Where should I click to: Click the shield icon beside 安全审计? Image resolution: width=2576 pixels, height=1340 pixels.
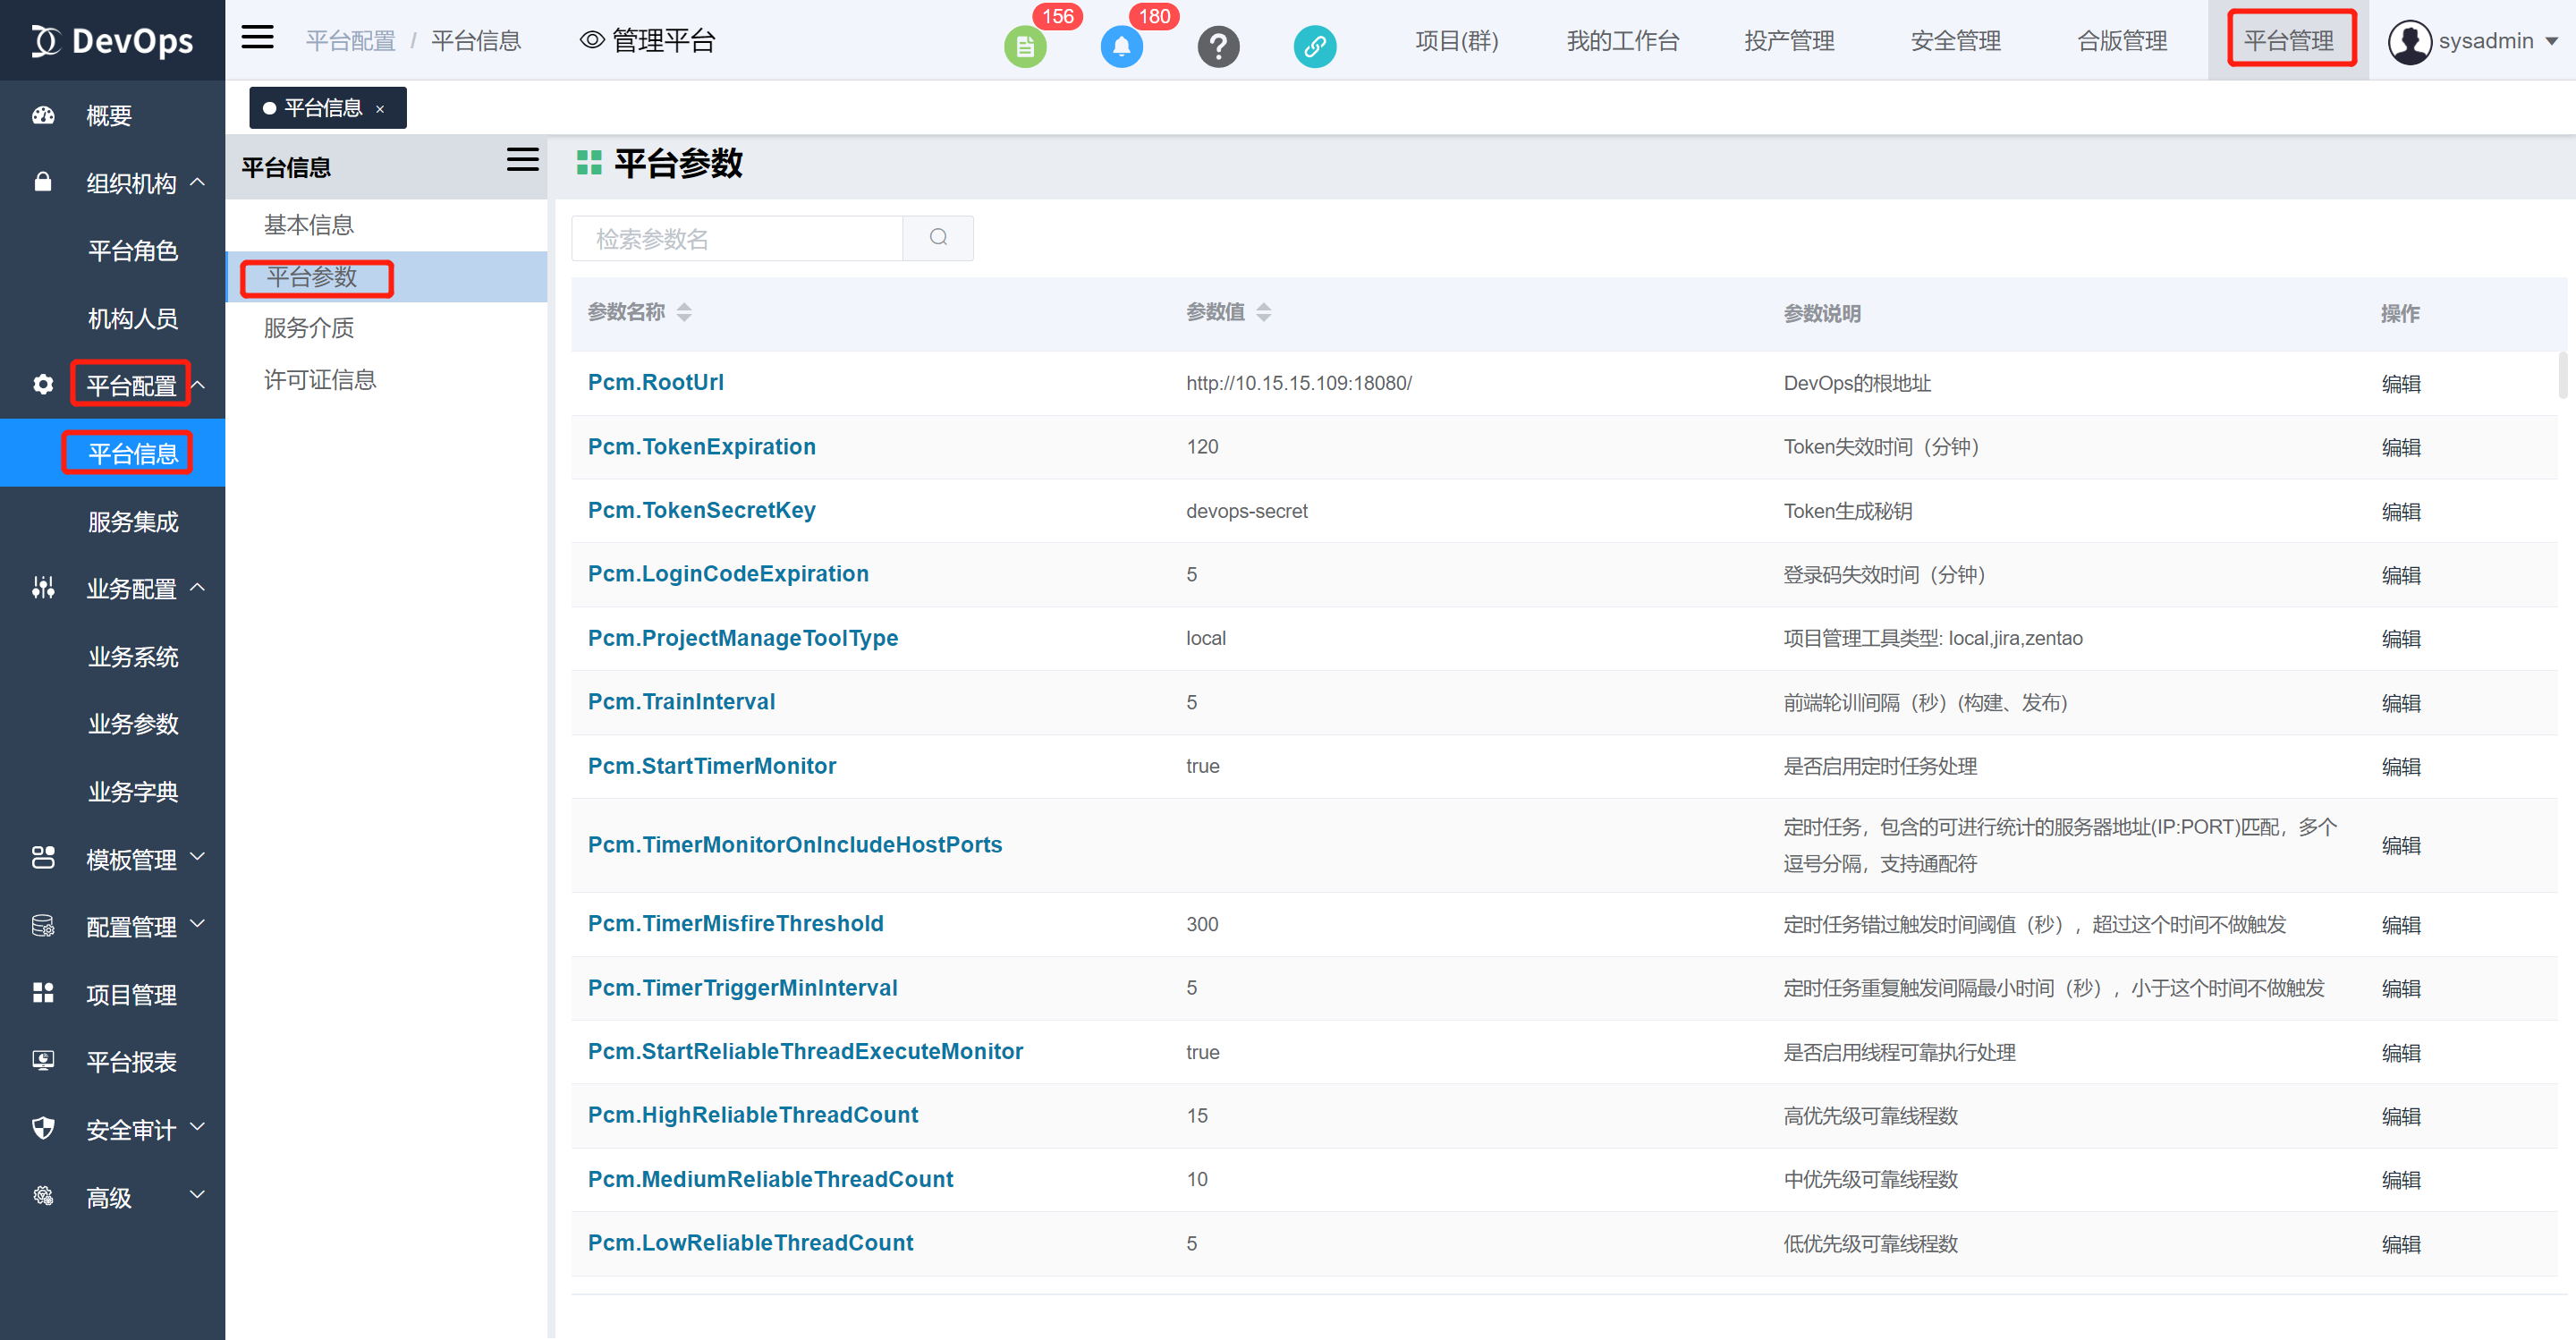click(42, 1128)
